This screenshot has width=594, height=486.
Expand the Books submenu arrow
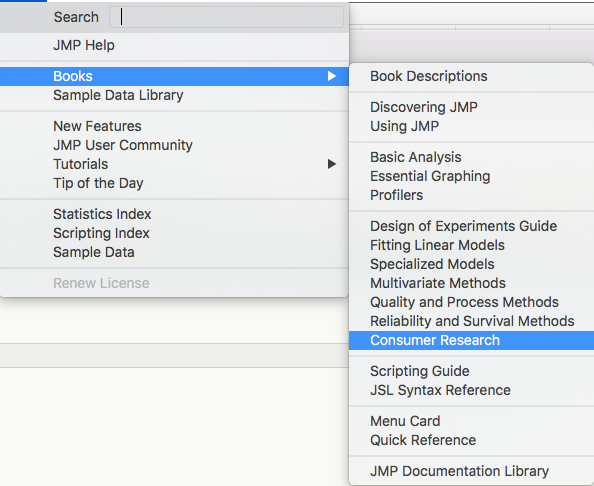click(331, 76)
